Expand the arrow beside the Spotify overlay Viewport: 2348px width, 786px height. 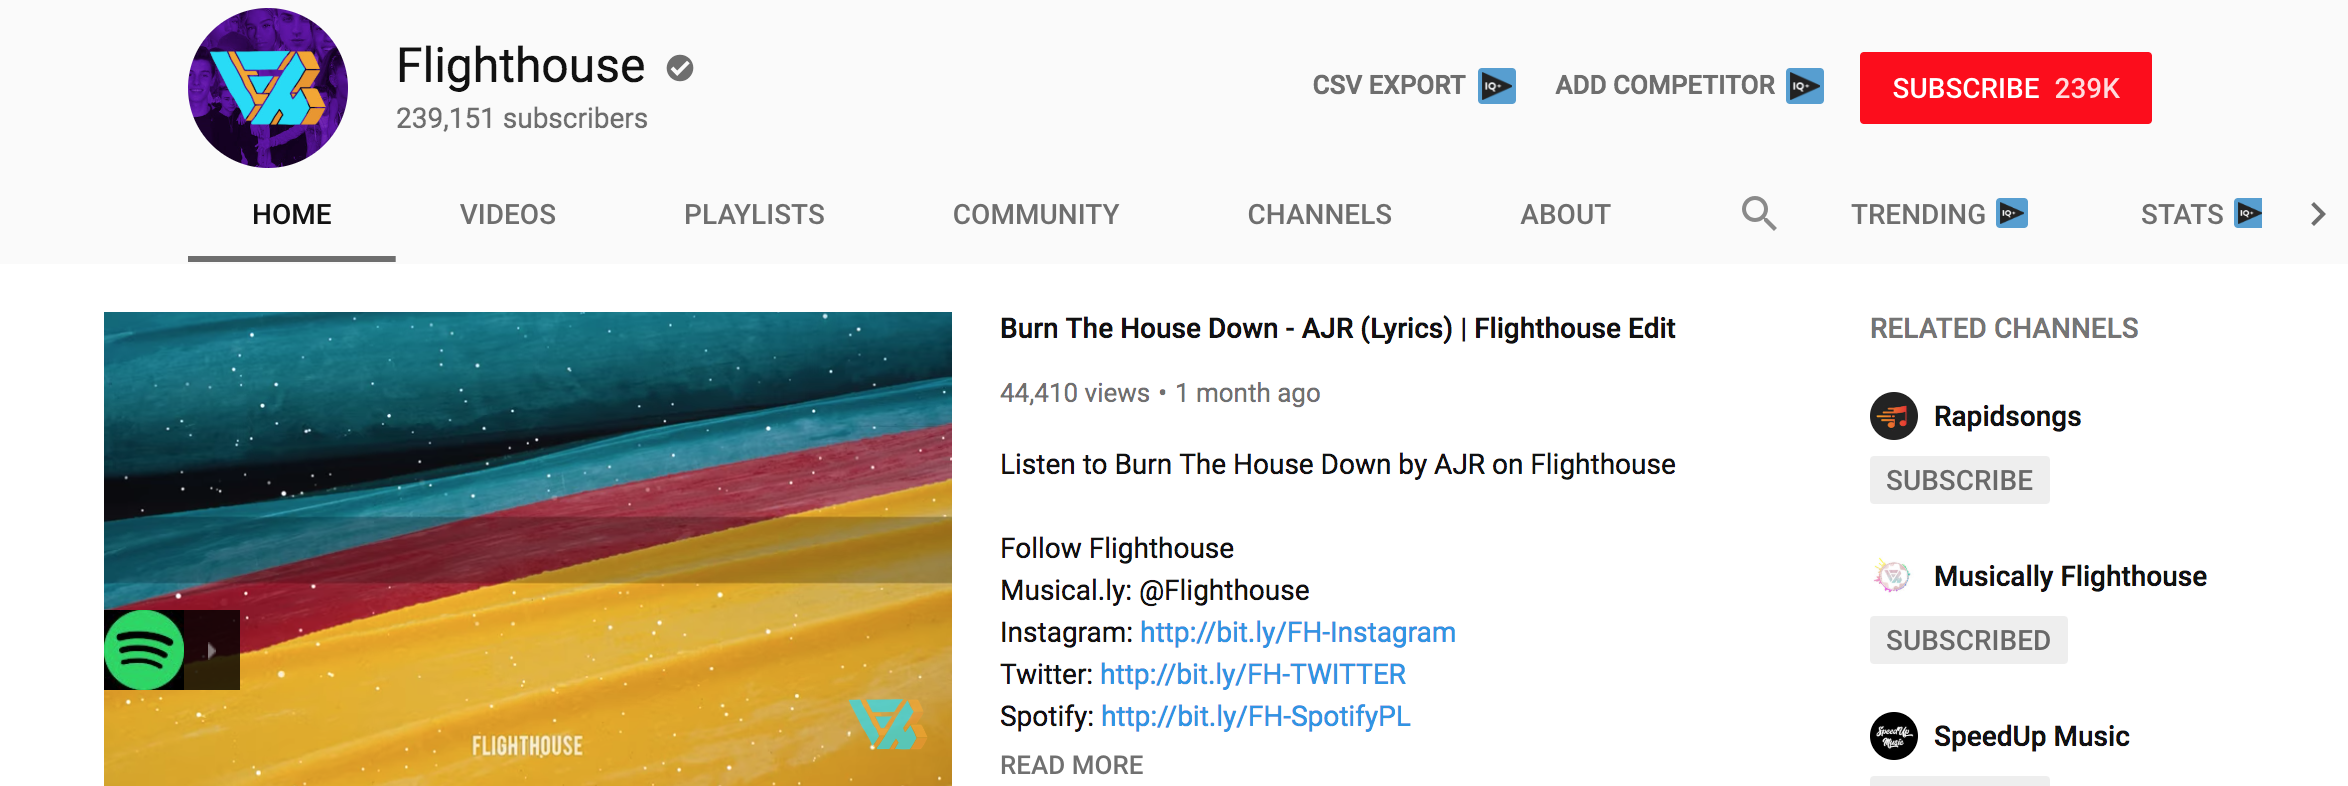pos(212,650)
